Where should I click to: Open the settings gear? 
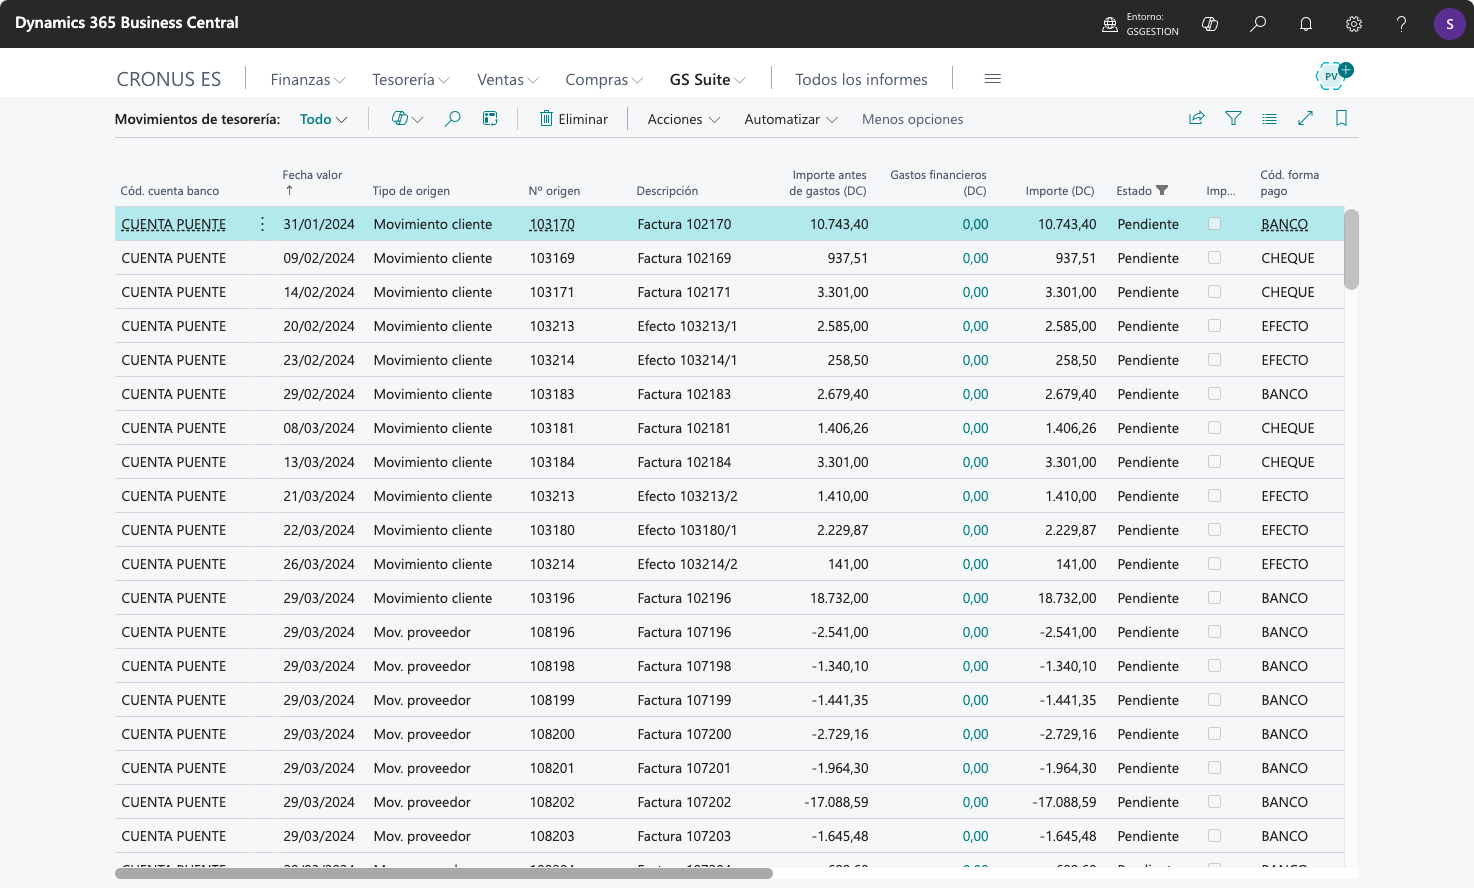click(1354, 24)
